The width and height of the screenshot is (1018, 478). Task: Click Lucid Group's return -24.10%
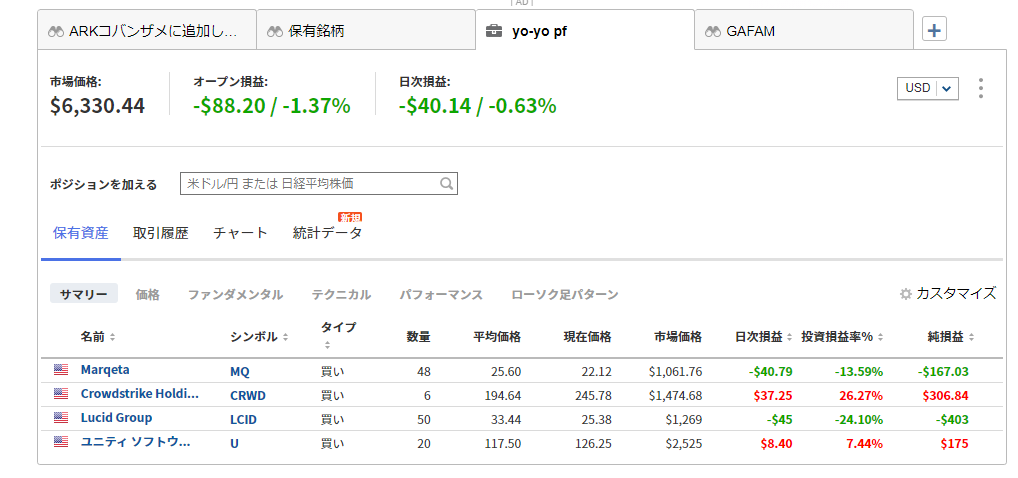click(x=858, y=420)
